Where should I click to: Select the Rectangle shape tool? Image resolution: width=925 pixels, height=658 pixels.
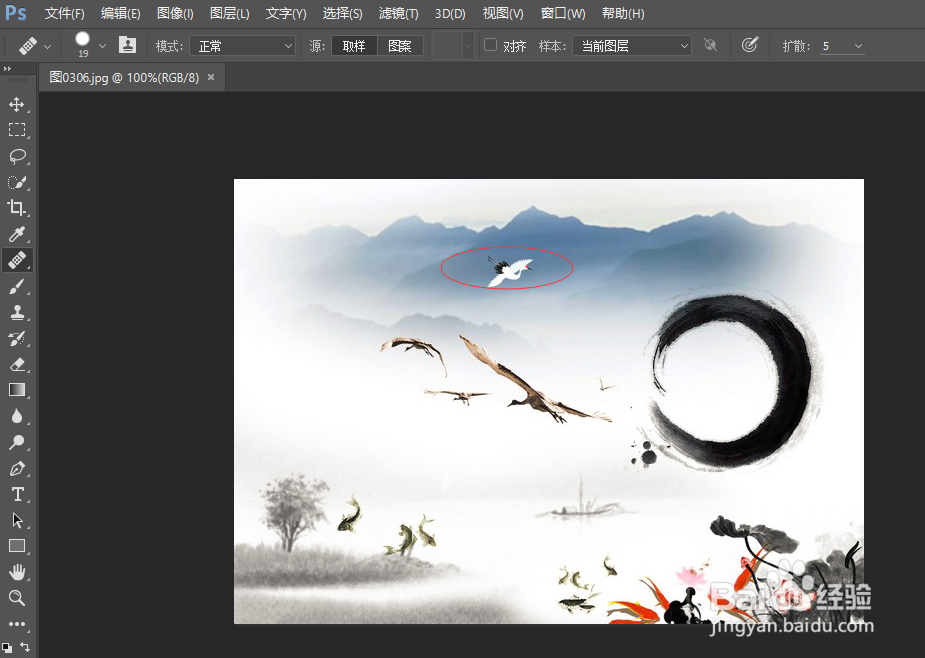tap(17, 546)
